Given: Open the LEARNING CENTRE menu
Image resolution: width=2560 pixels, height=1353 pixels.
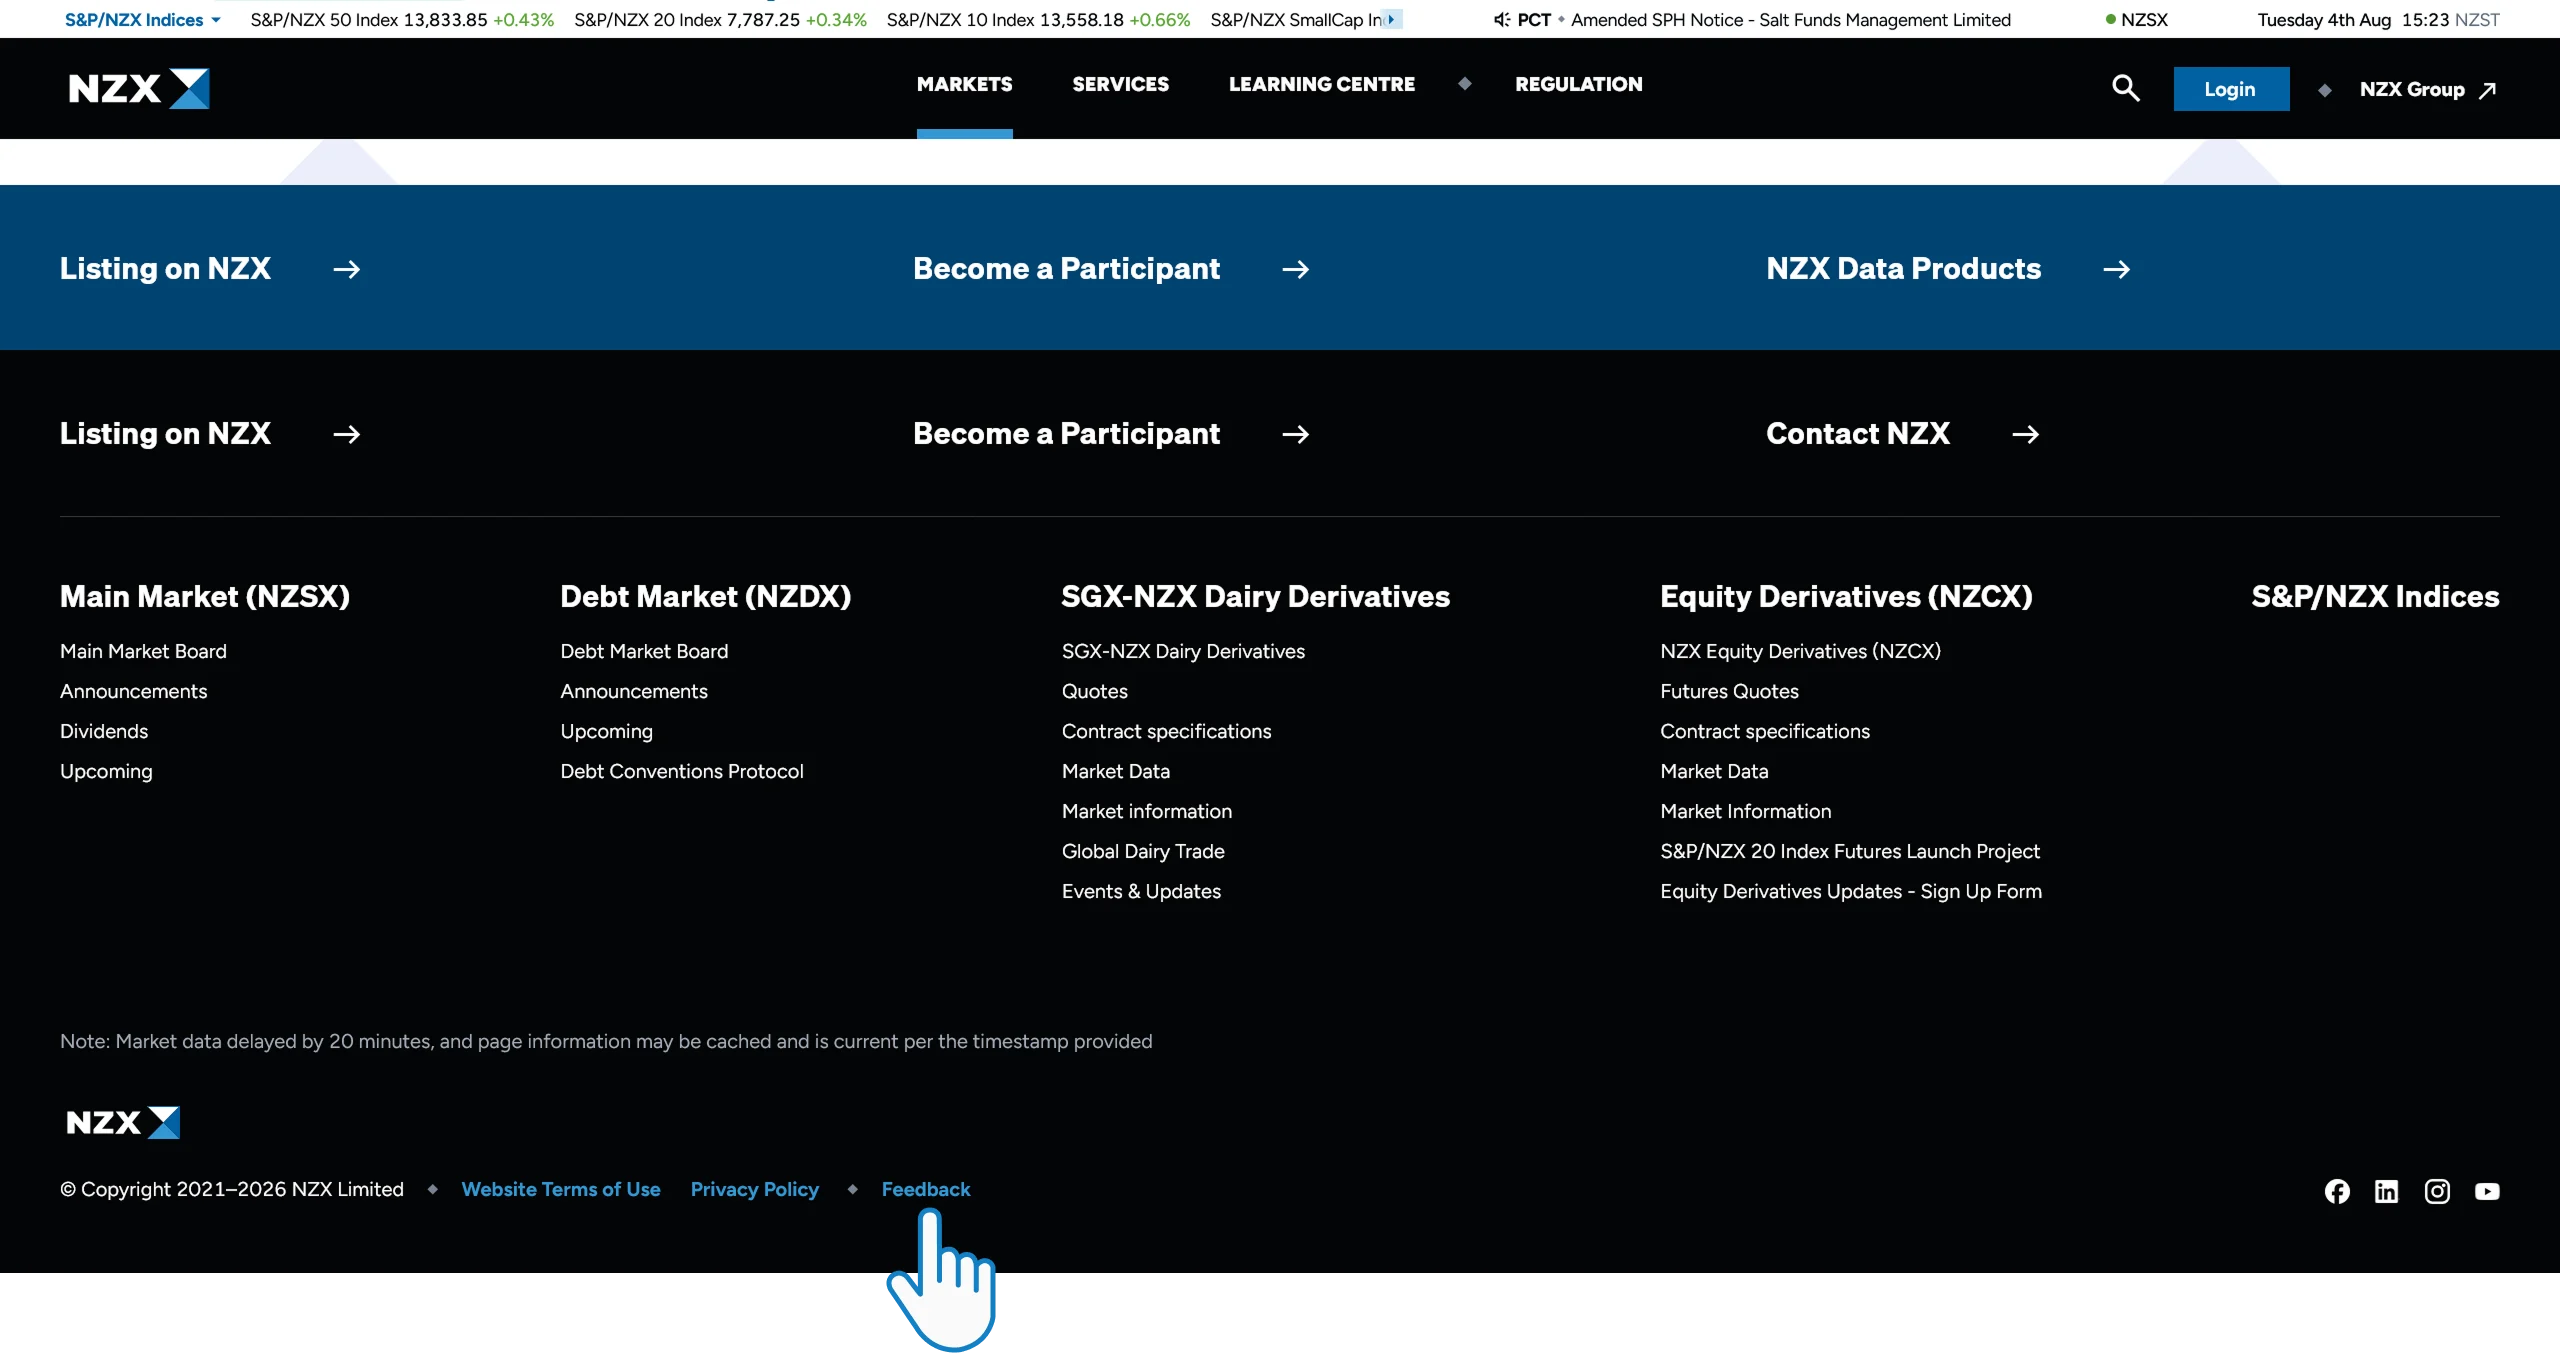Looking at the screenshot, I should [x=1322, y=84].
